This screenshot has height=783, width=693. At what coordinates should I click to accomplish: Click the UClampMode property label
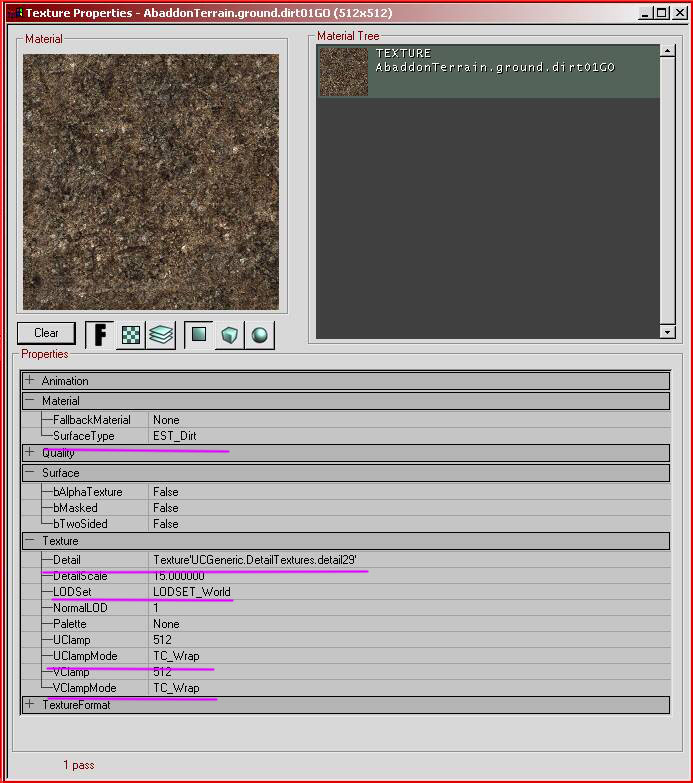coord(85,656)
